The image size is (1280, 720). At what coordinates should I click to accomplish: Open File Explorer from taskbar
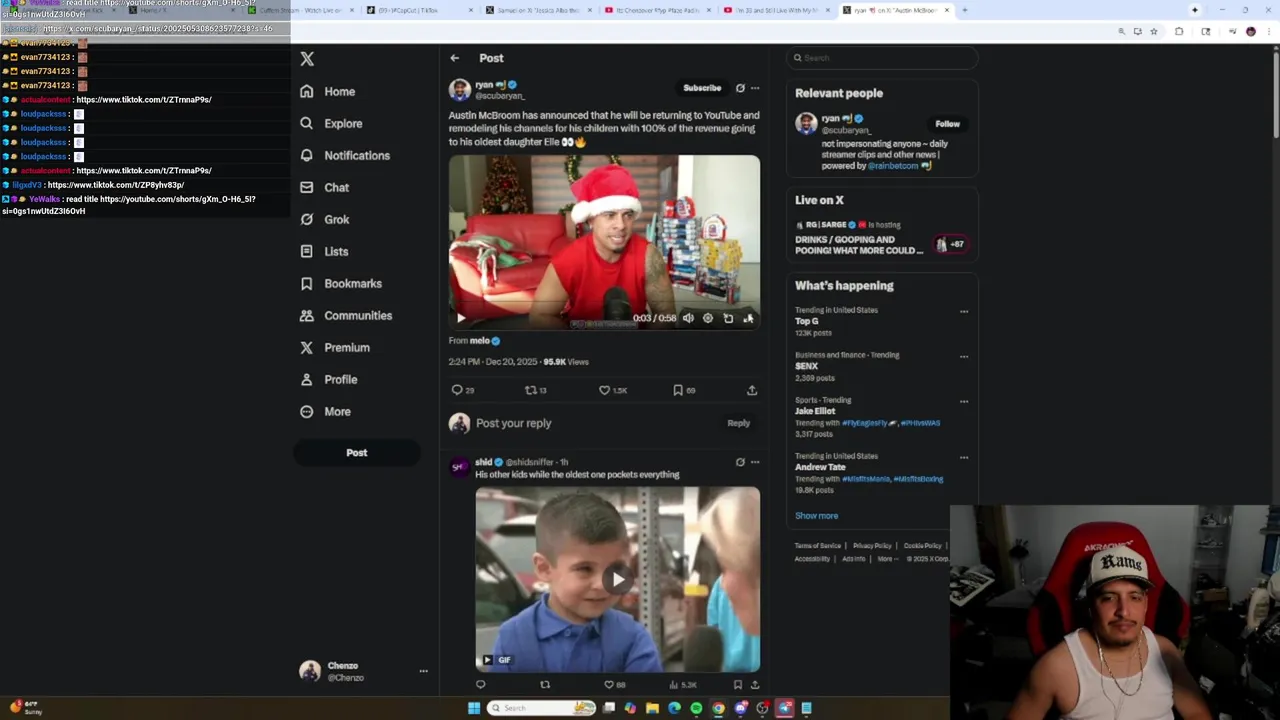(652, 708)
